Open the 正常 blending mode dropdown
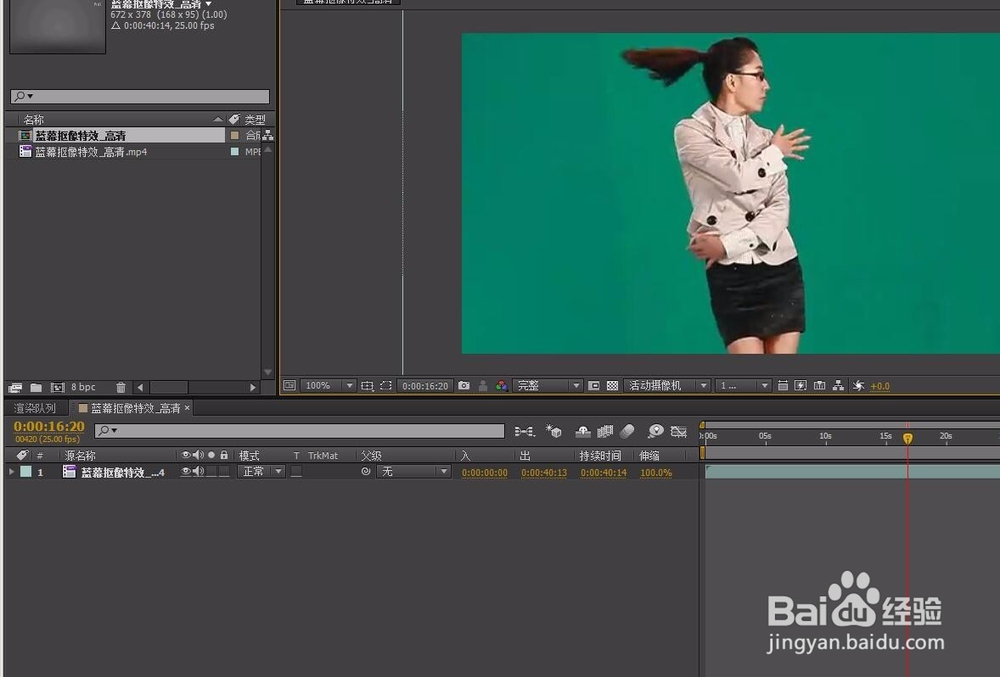 (261, 472)
